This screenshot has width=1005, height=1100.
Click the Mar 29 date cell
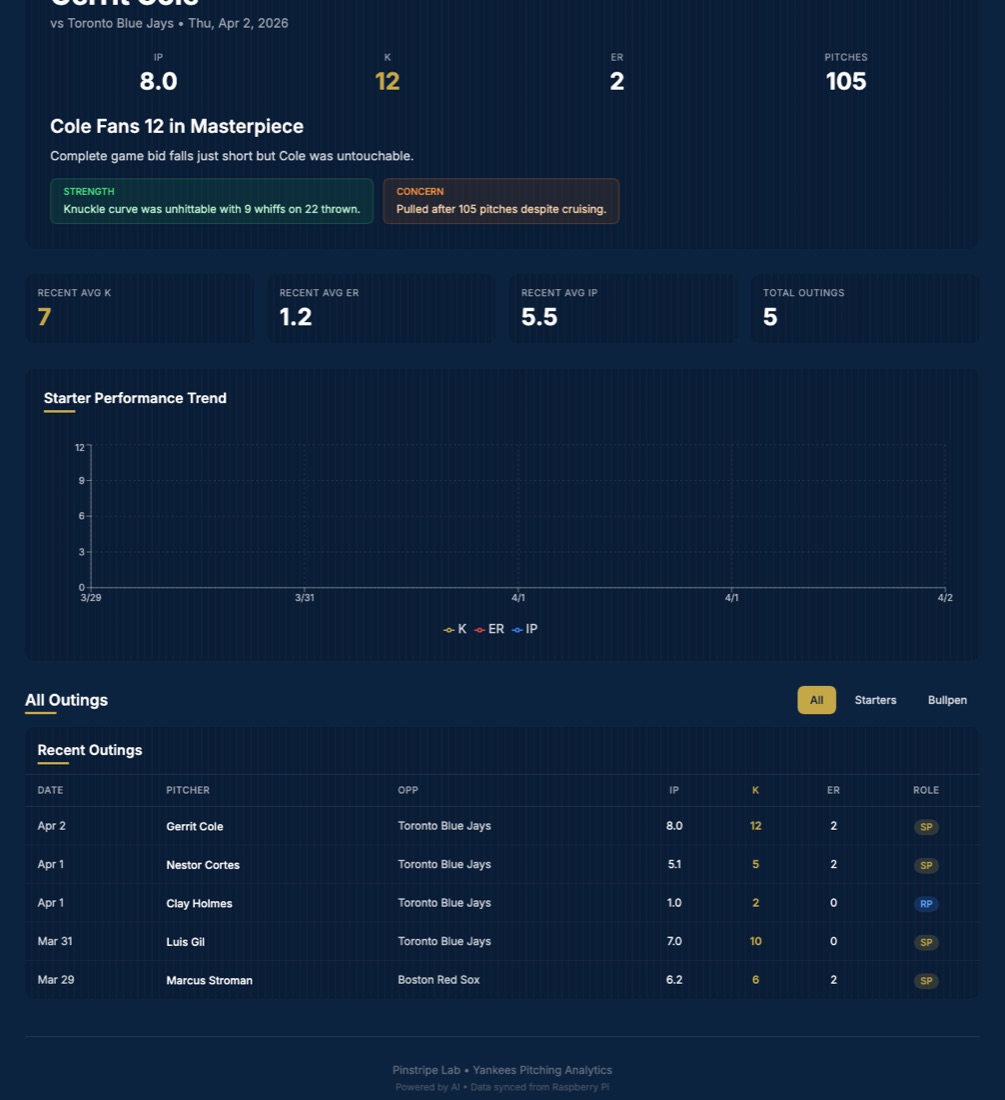point(55,980)
